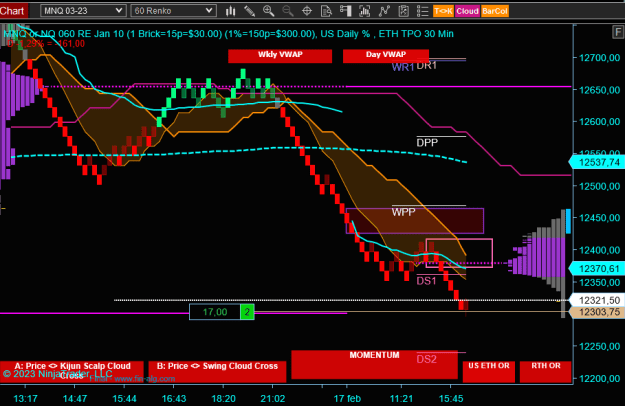Click the 12303,75 tan price marker
This screenshot has height=406, width=625.
(597, 312)
